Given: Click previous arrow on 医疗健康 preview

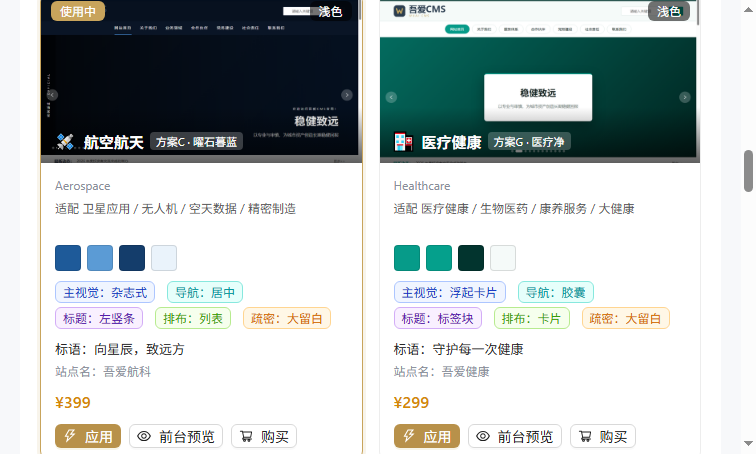Looking at the screenshot, I should pyautogui.click(x=392, y=97).
